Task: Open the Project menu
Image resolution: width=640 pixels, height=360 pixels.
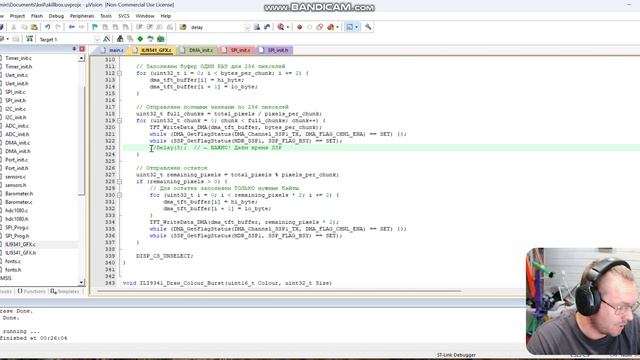Action: (17, 16)
